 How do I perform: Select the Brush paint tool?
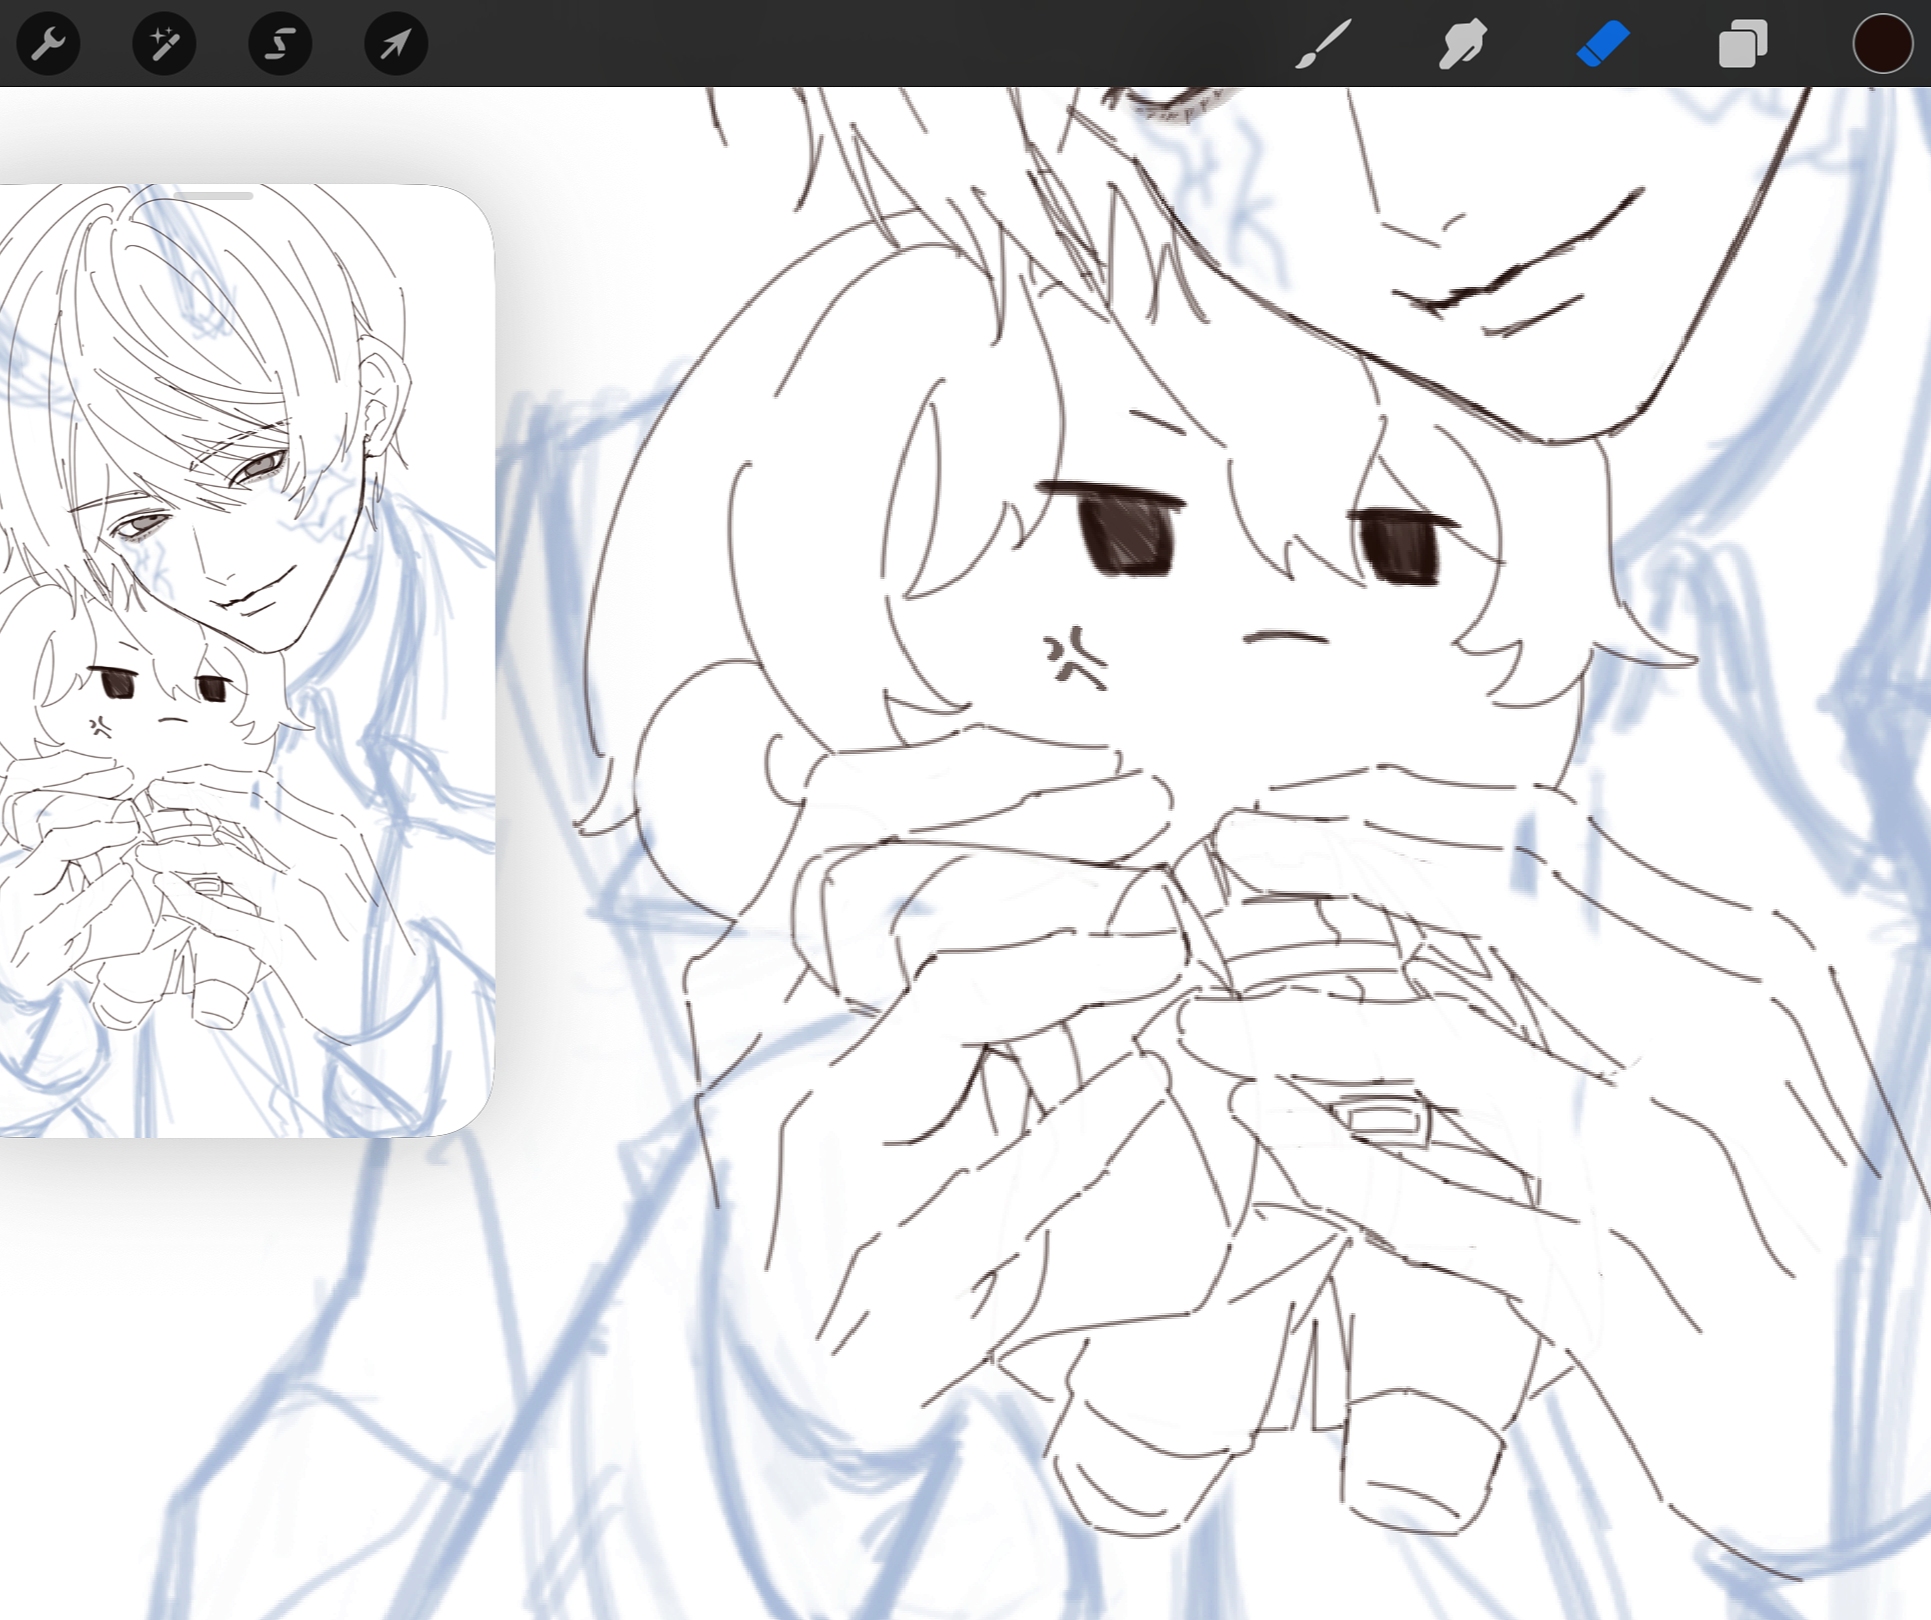point(1323,44)
